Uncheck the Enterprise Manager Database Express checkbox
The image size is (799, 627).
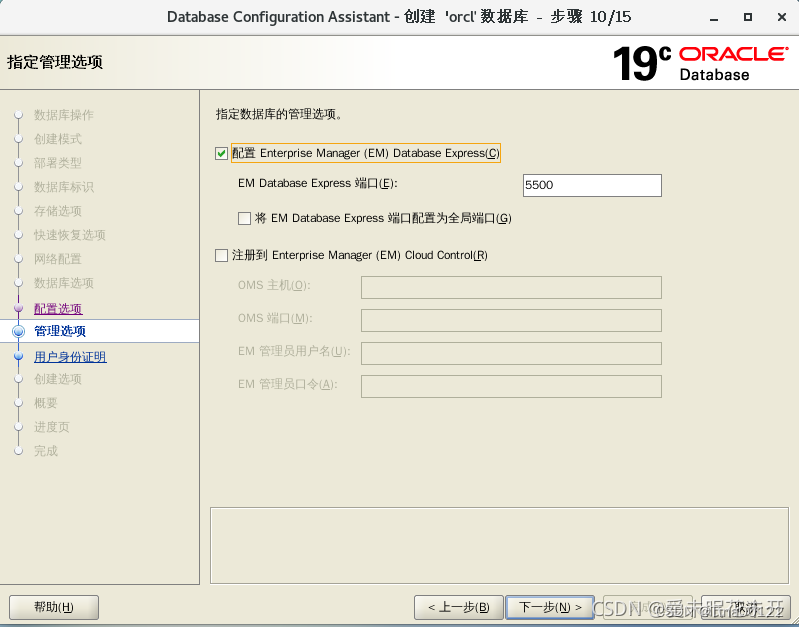[x=221, y=153]
